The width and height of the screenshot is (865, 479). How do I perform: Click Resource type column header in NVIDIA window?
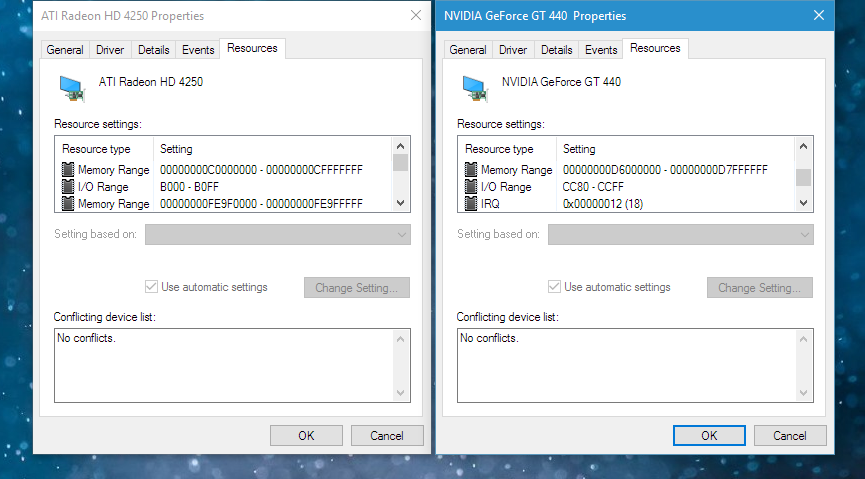(x=507, y=149)
